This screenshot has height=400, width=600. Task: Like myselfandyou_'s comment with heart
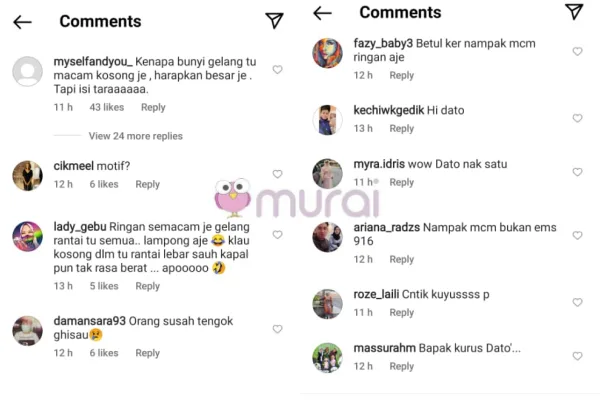pos(277,69)
